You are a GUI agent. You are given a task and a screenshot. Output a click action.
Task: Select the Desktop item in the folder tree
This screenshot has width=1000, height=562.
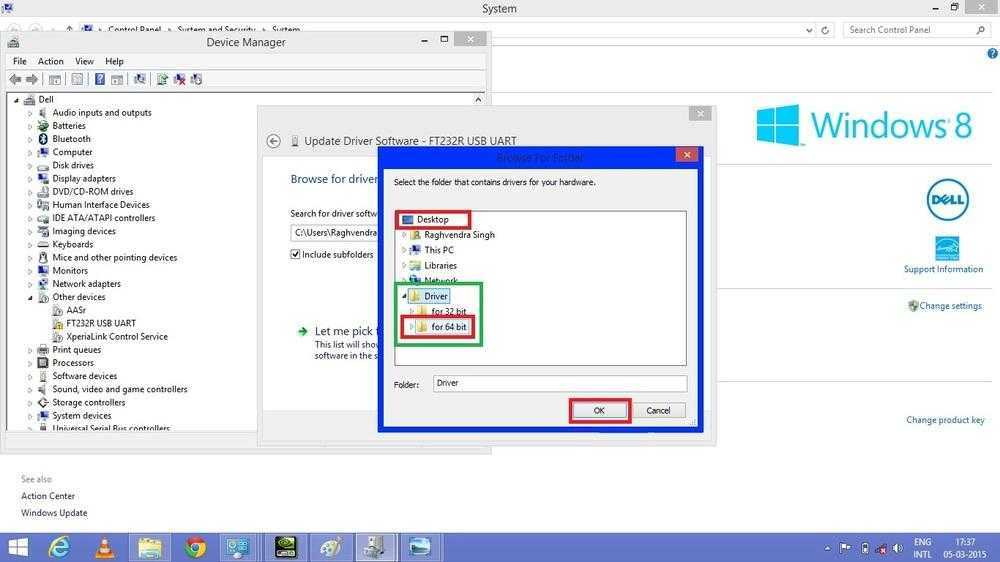(x=433, y=219)
